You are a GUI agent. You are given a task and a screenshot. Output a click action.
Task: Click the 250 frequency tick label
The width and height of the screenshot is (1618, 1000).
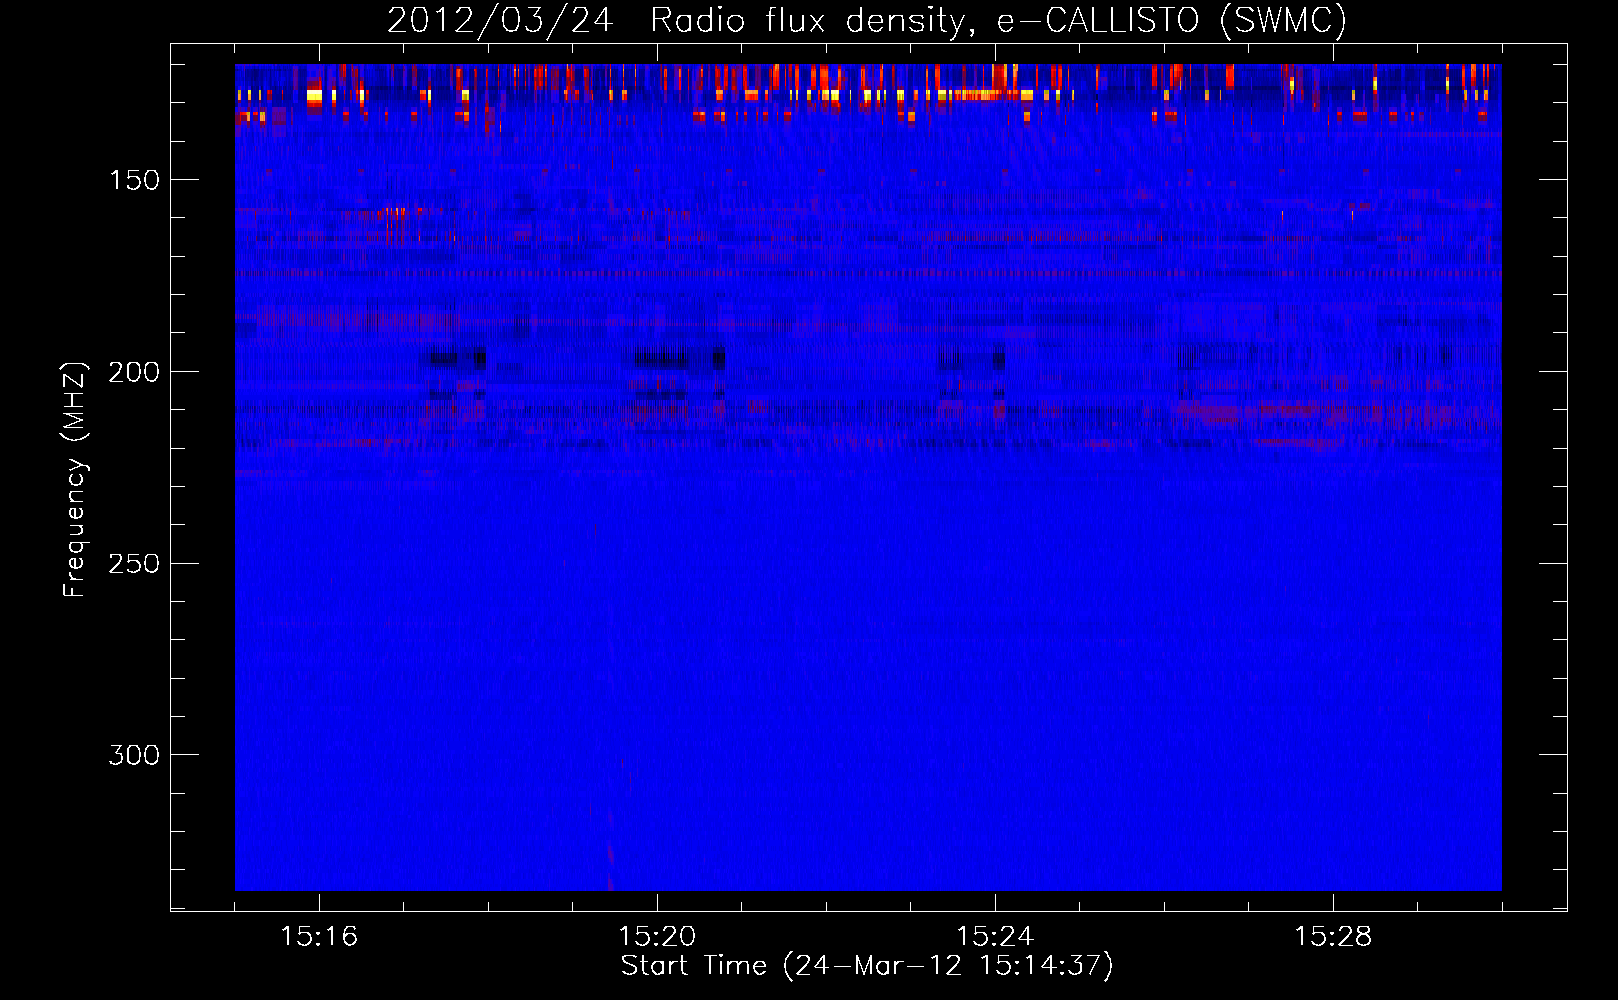pyautogui.click(x=134, y=563)
